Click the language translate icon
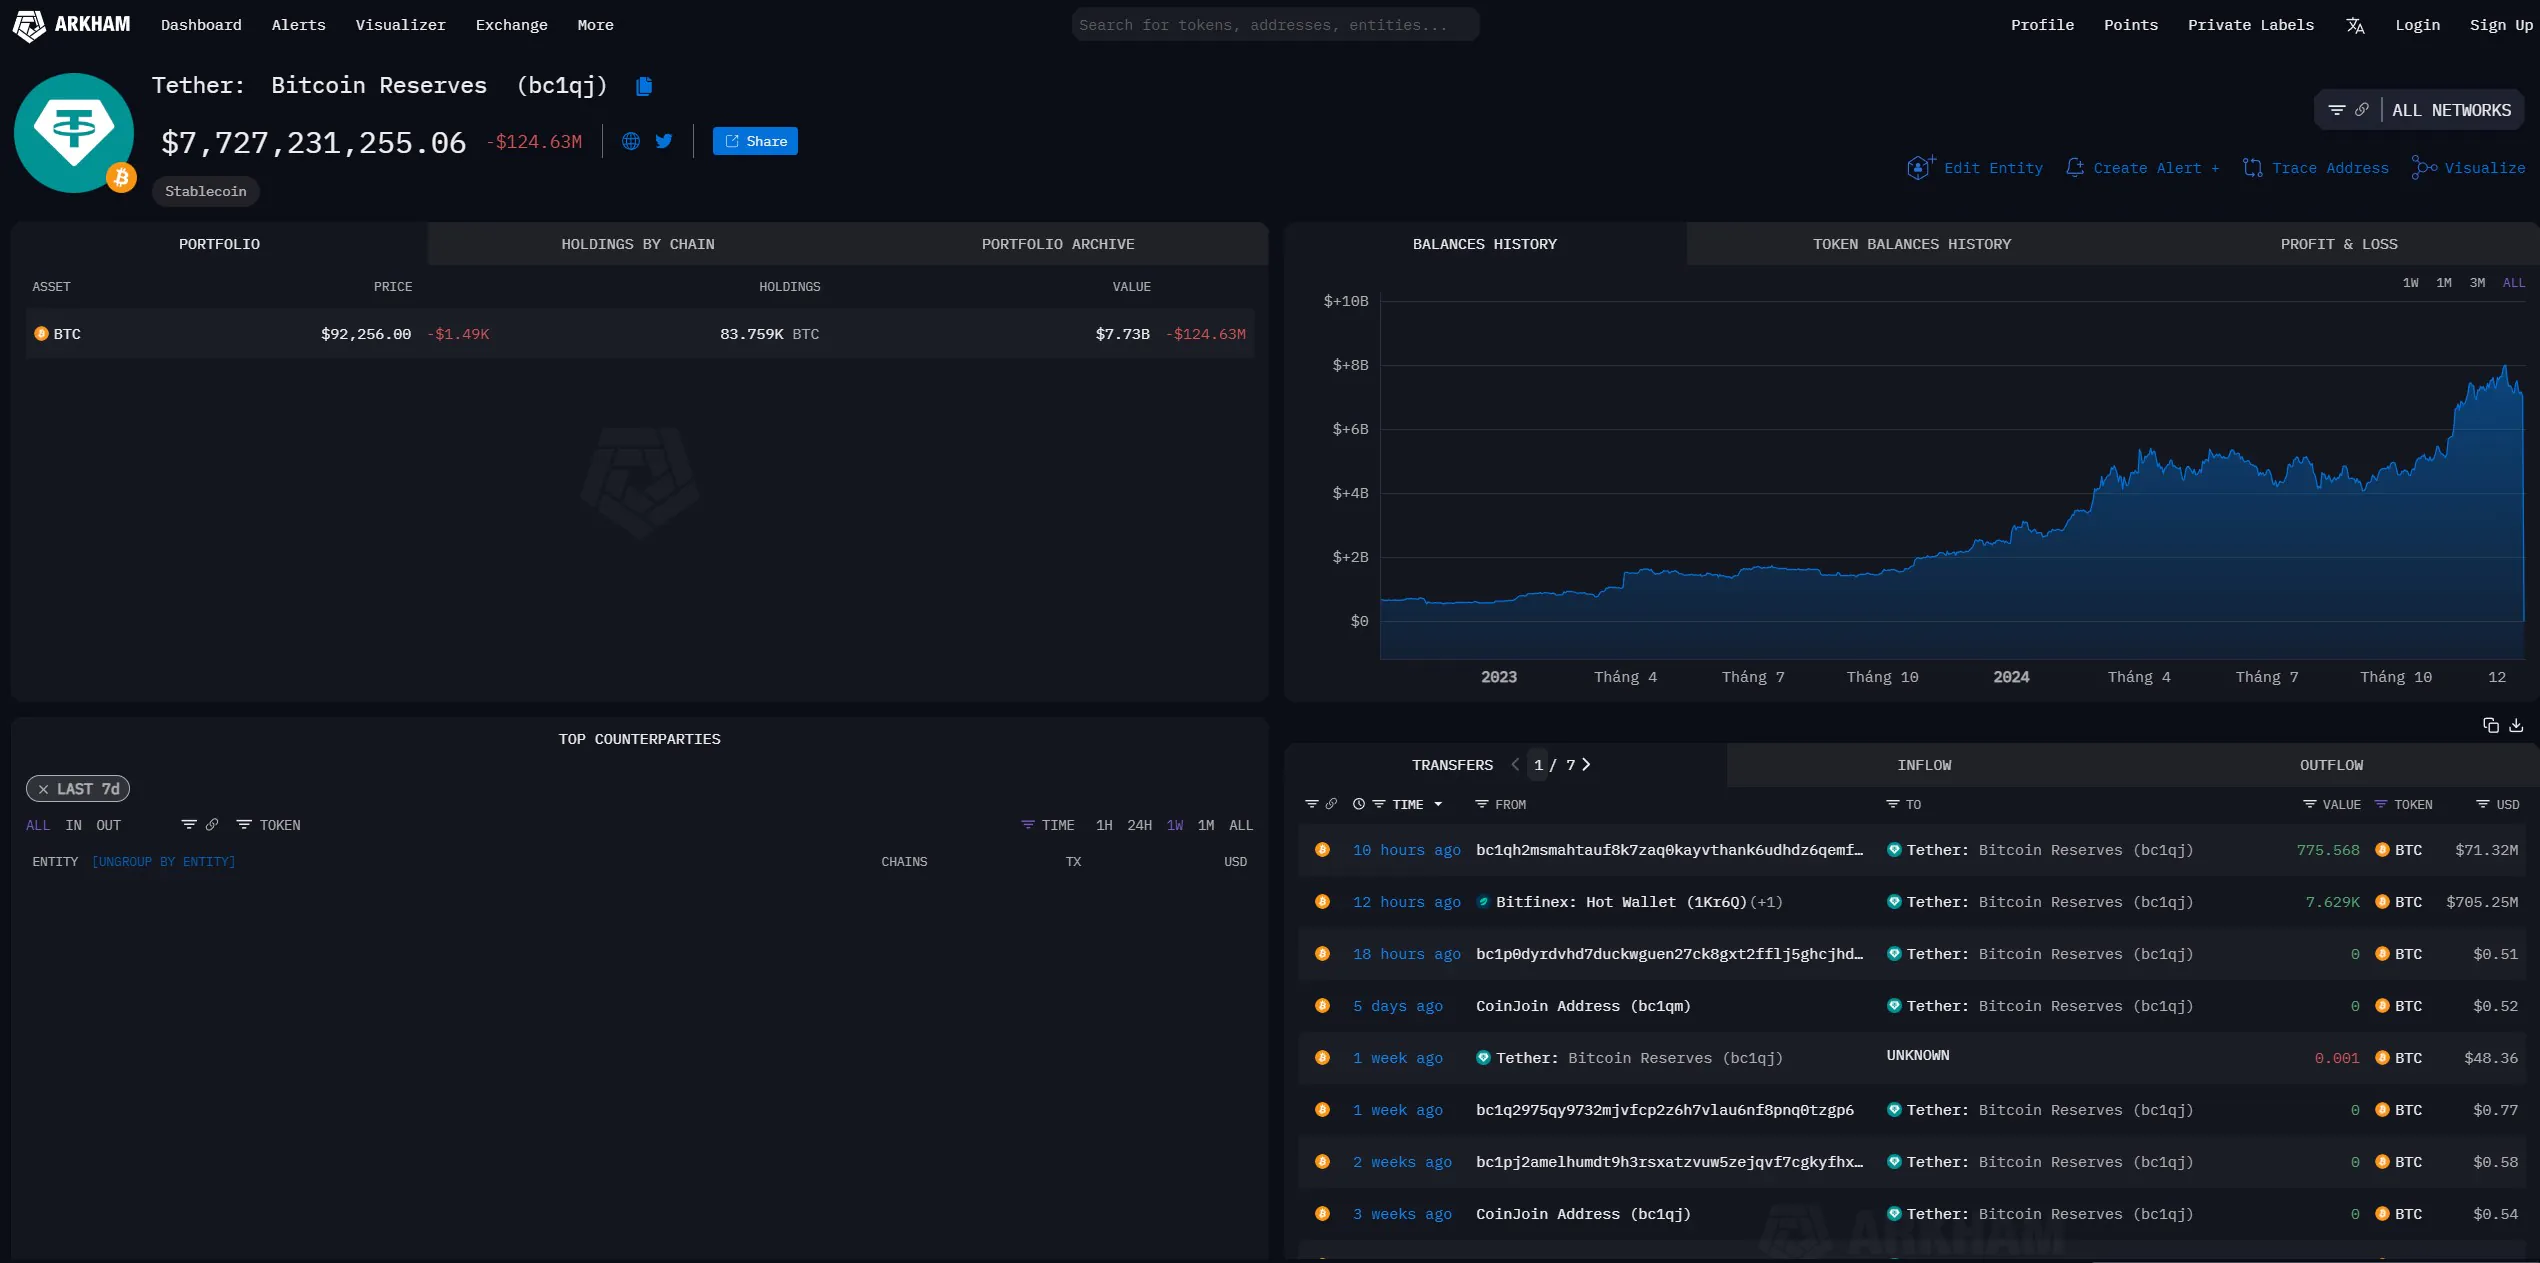Screen dimensions: 2540x1263 [2355, 25]
